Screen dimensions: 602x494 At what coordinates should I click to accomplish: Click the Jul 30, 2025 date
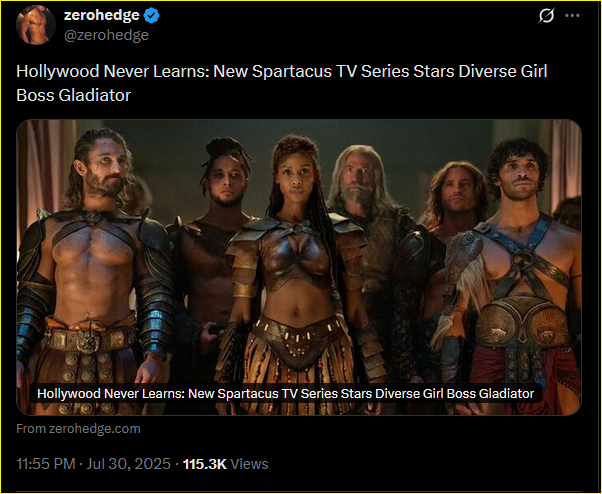(x=128, y=464)
